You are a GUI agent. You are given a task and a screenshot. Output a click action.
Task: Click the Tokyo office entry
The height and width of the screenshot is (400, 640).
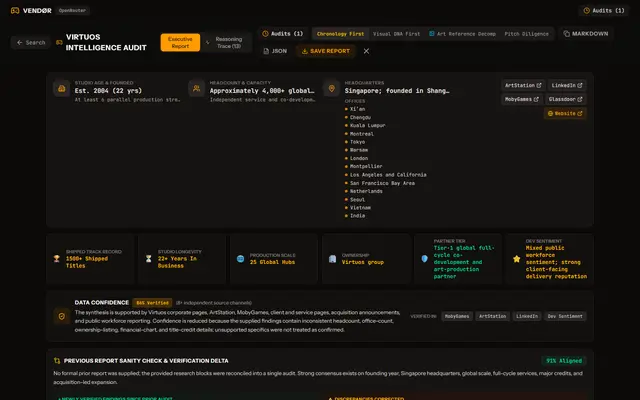[x=355, y=142]
